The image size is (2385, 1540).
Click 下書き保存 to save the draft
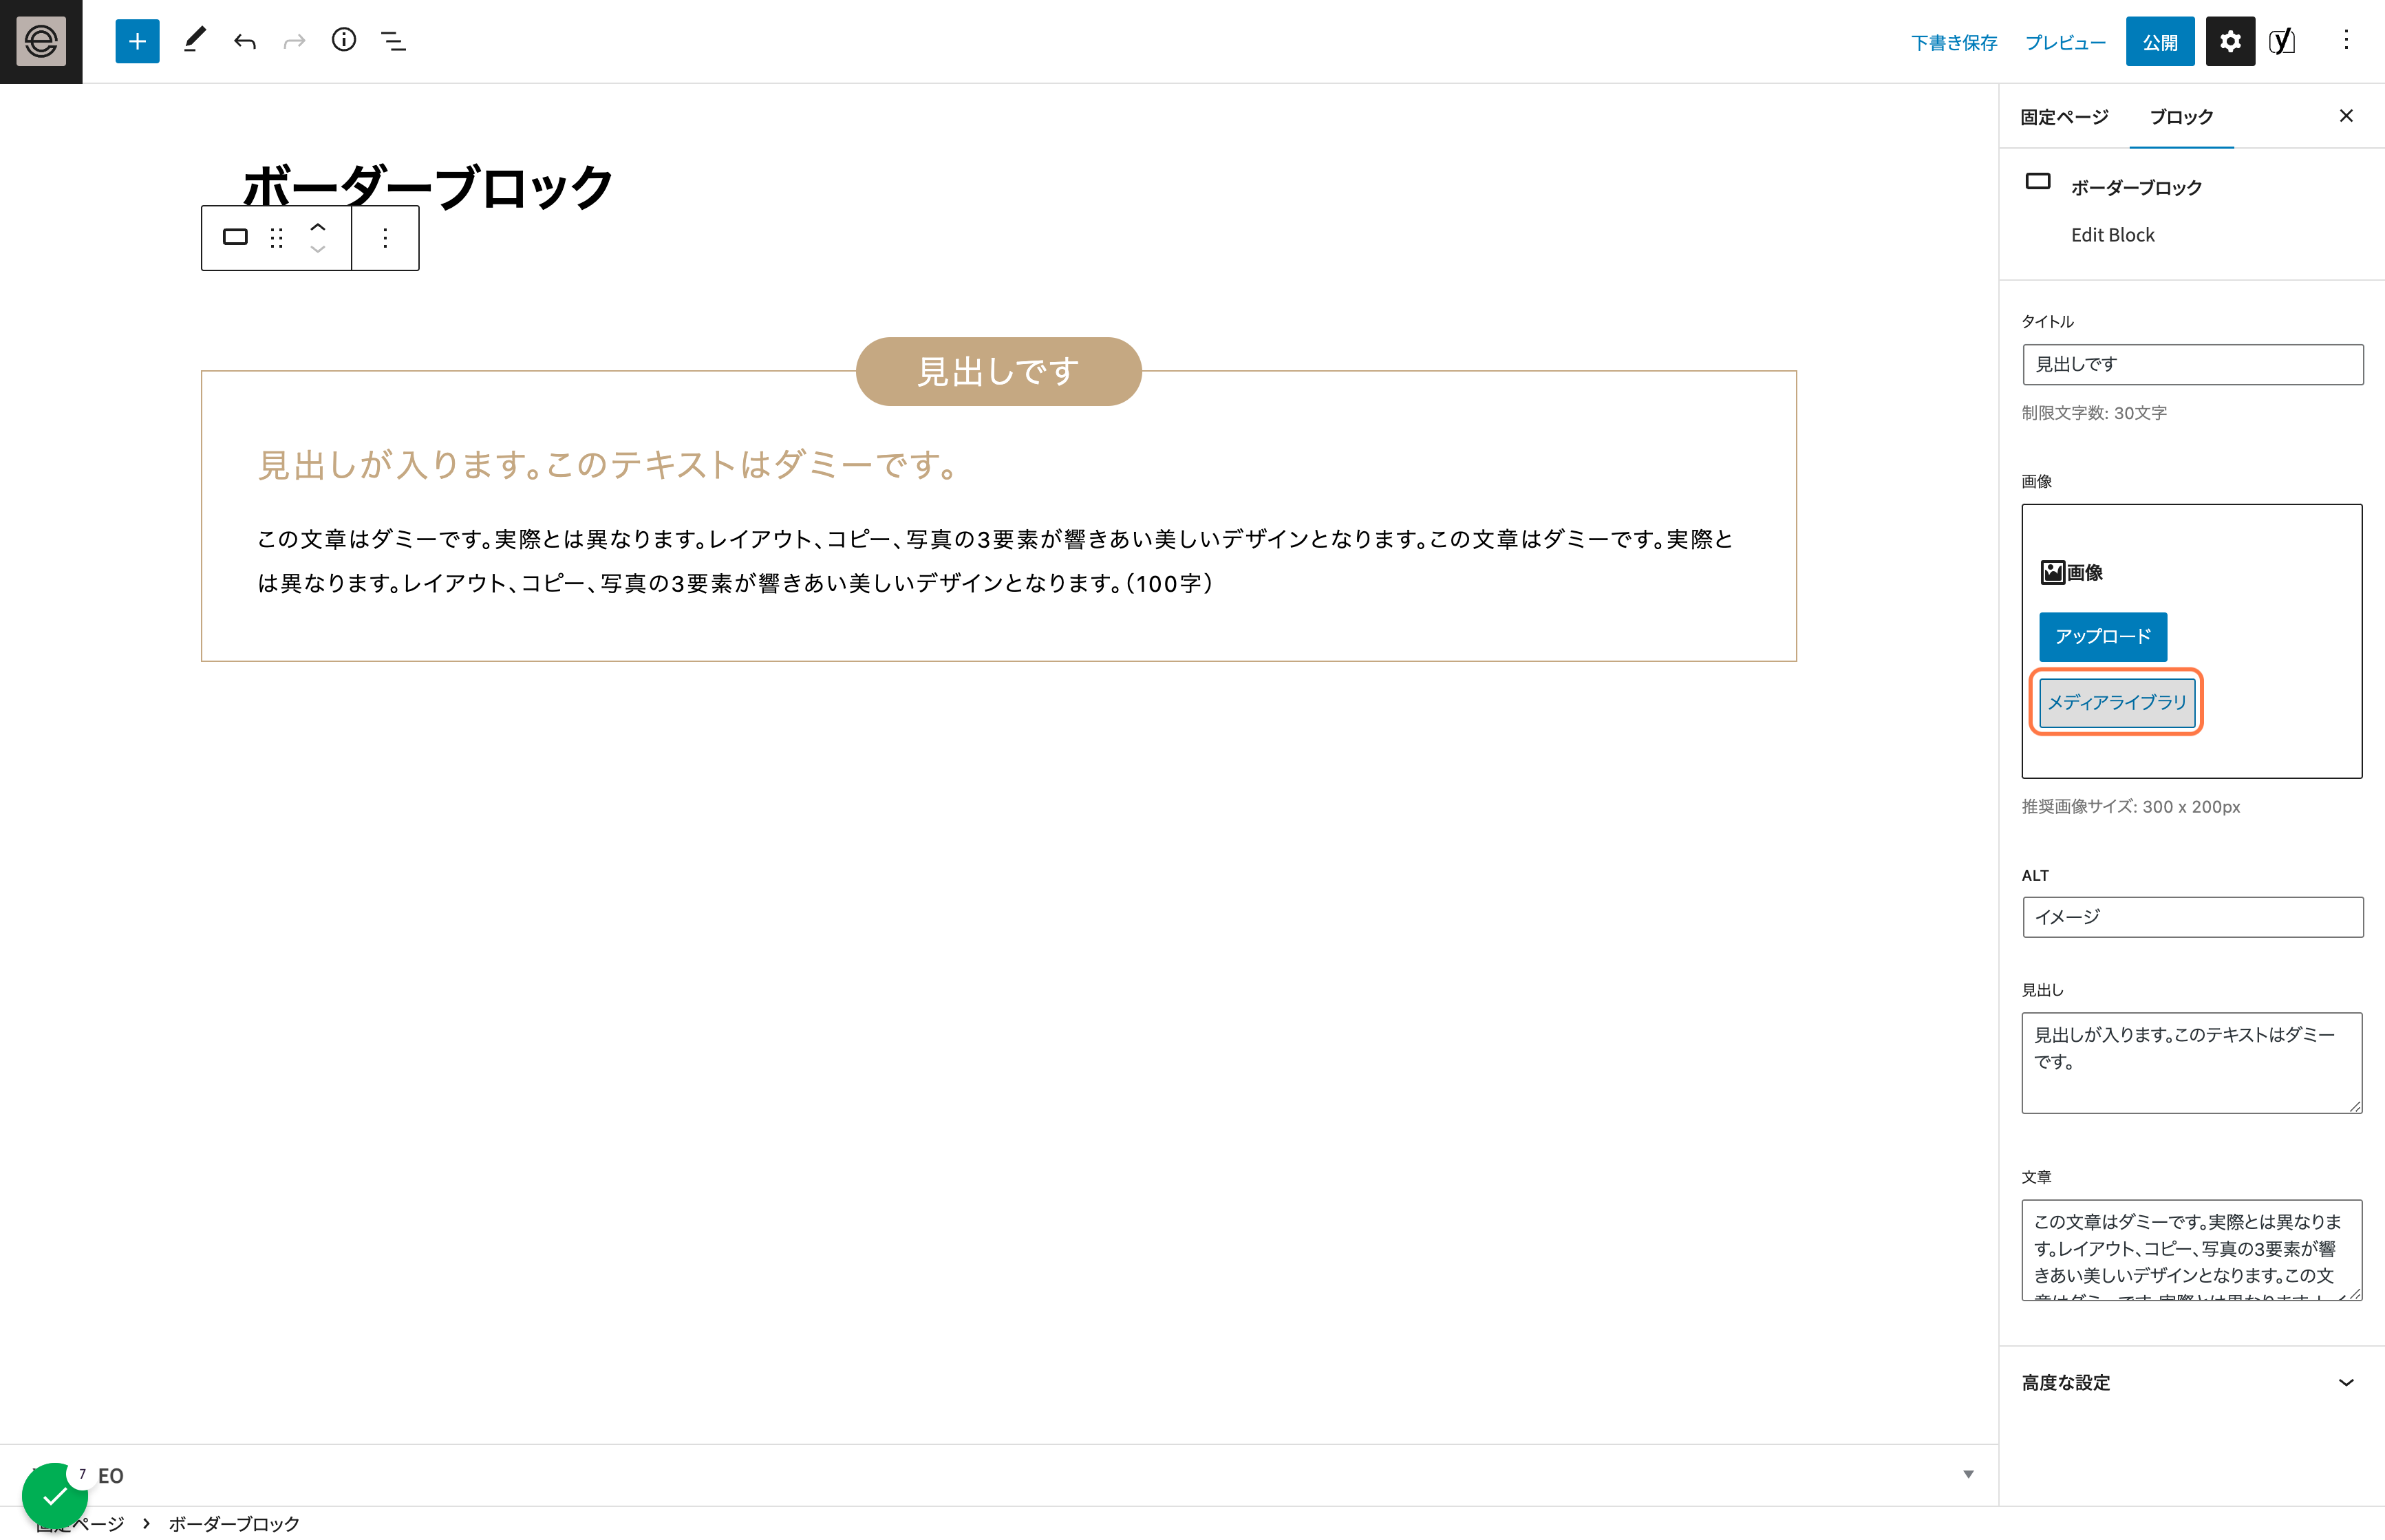tap(1954, 42)
